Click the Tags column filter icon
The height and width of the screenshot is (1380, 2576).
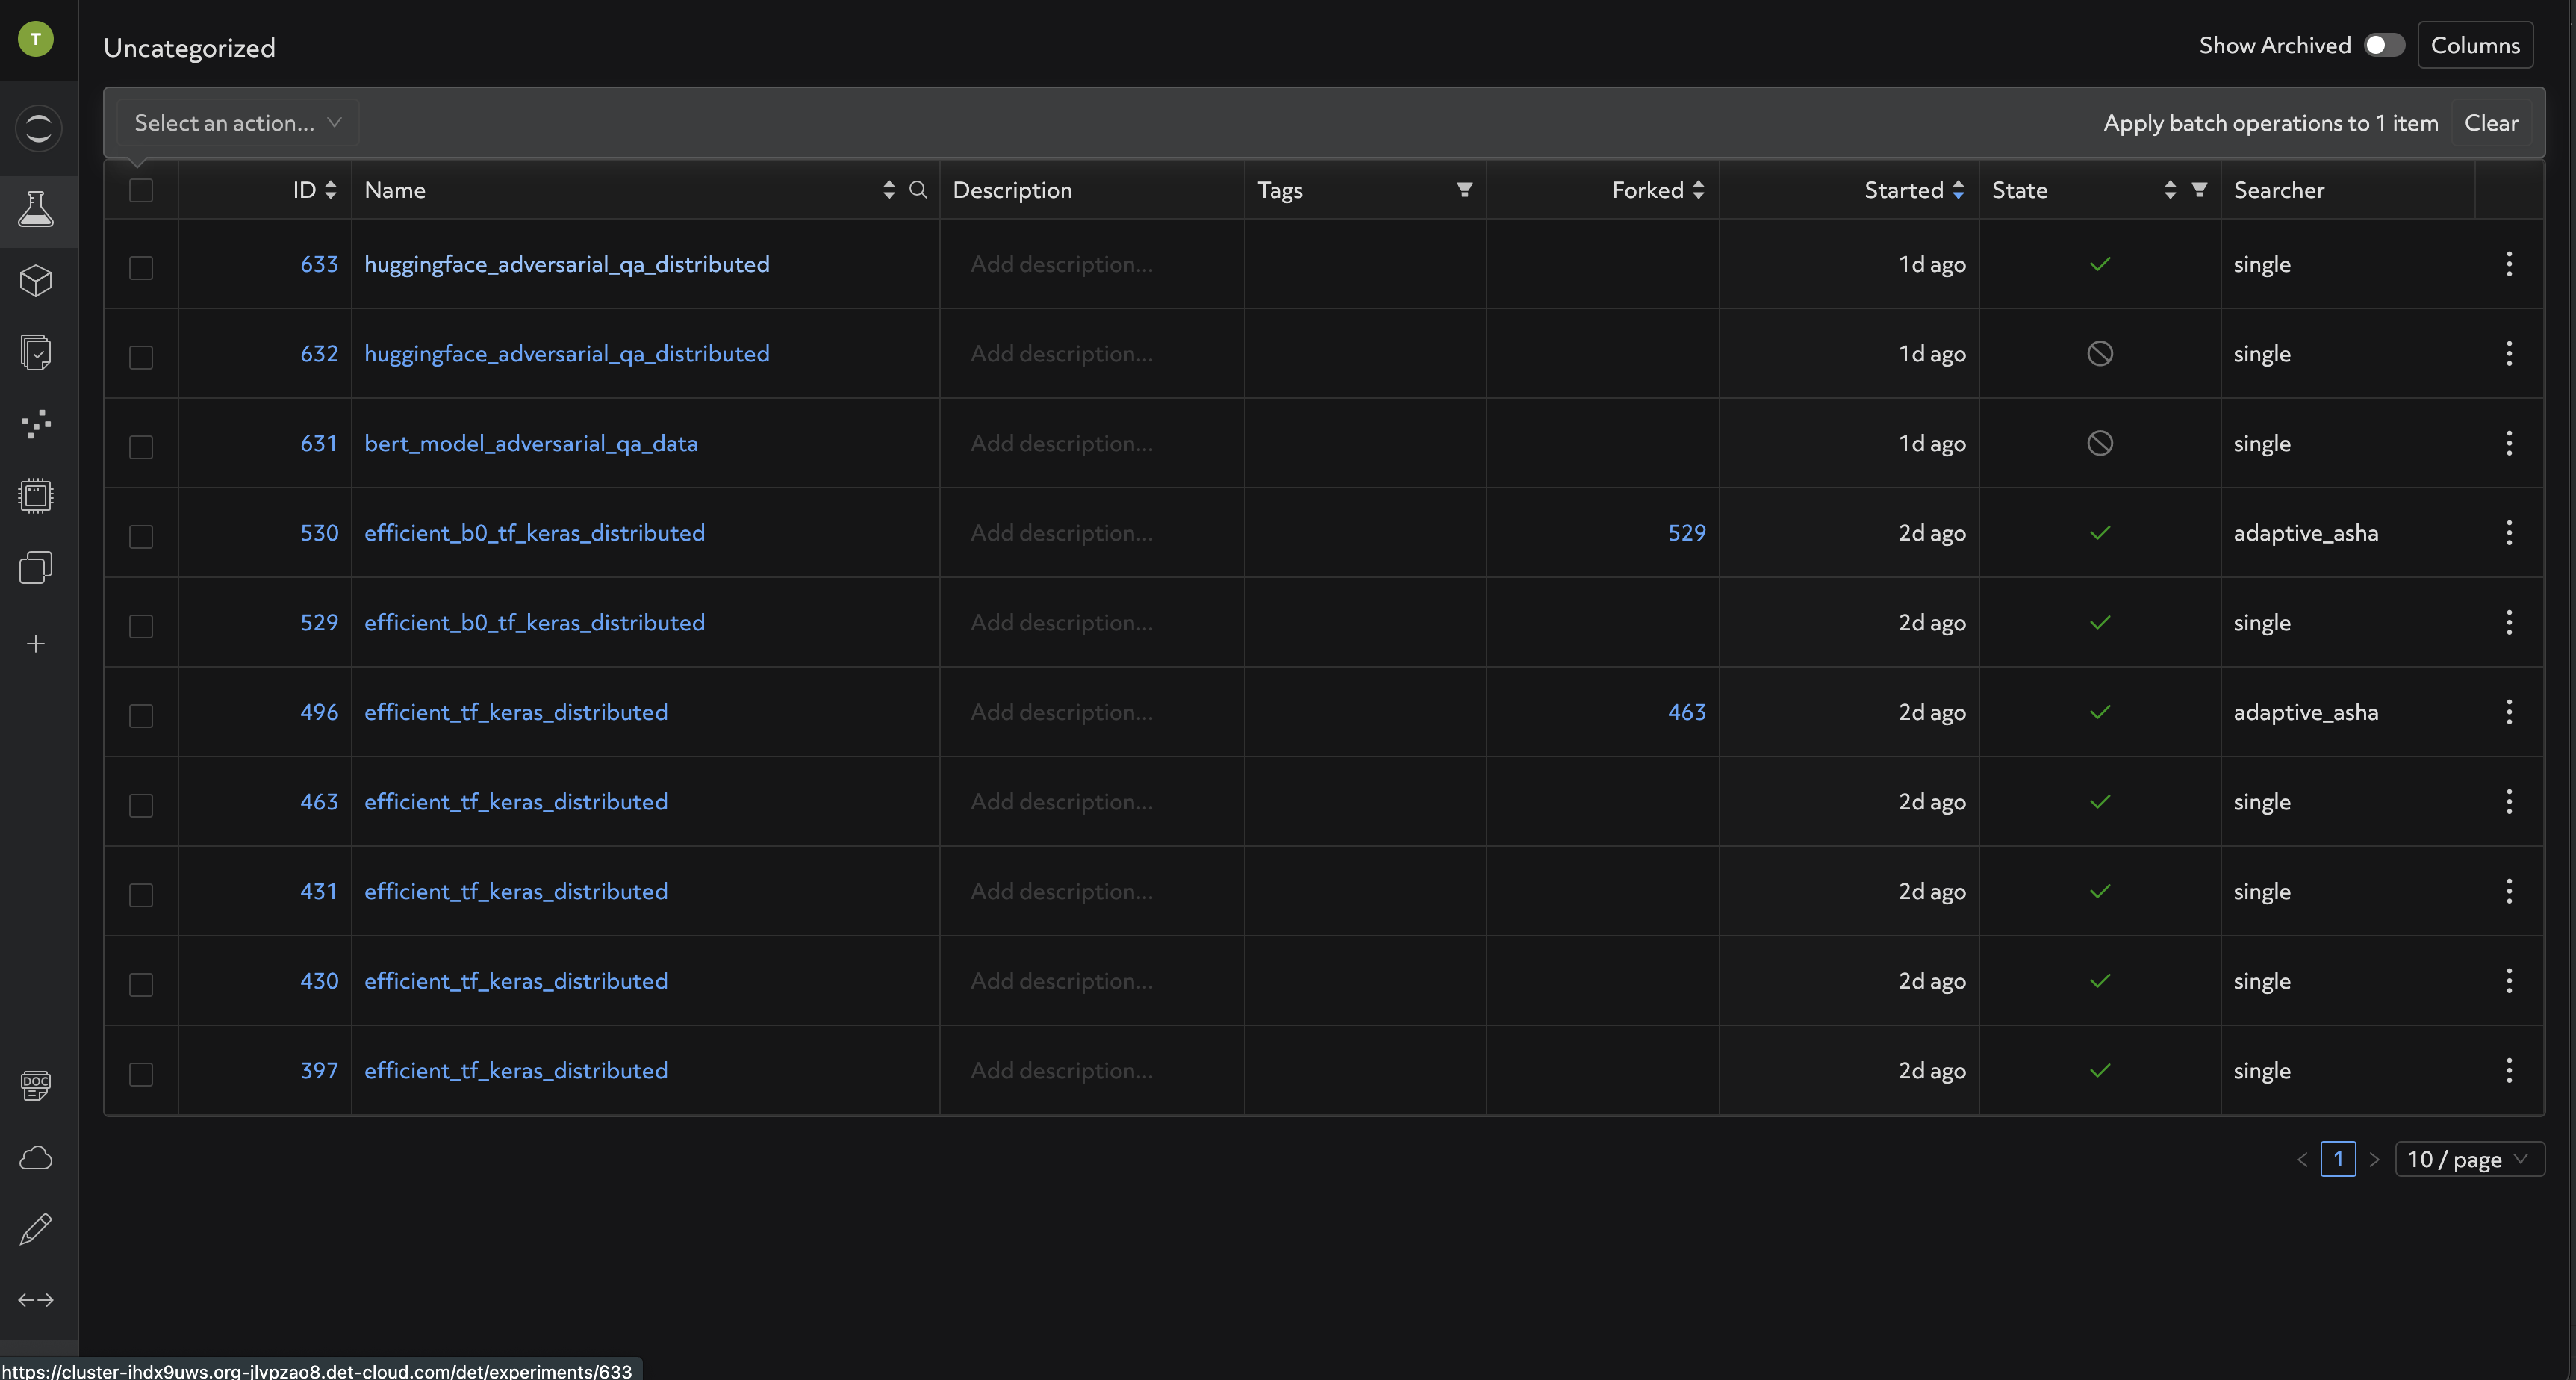click(1464, 190)
